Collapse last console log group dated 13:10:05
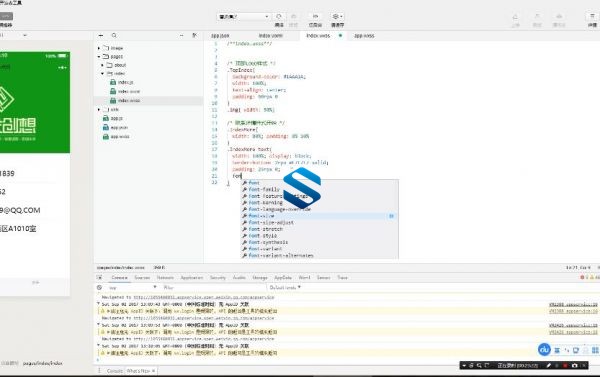600x377 pixels. tap(98, 346)
